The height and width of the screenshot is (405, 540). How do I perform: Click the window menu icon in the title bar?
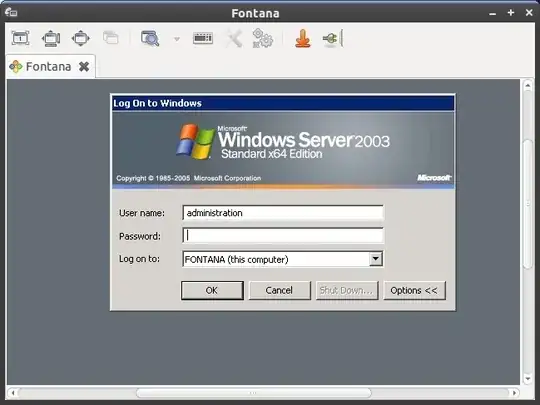click(11, 12)
